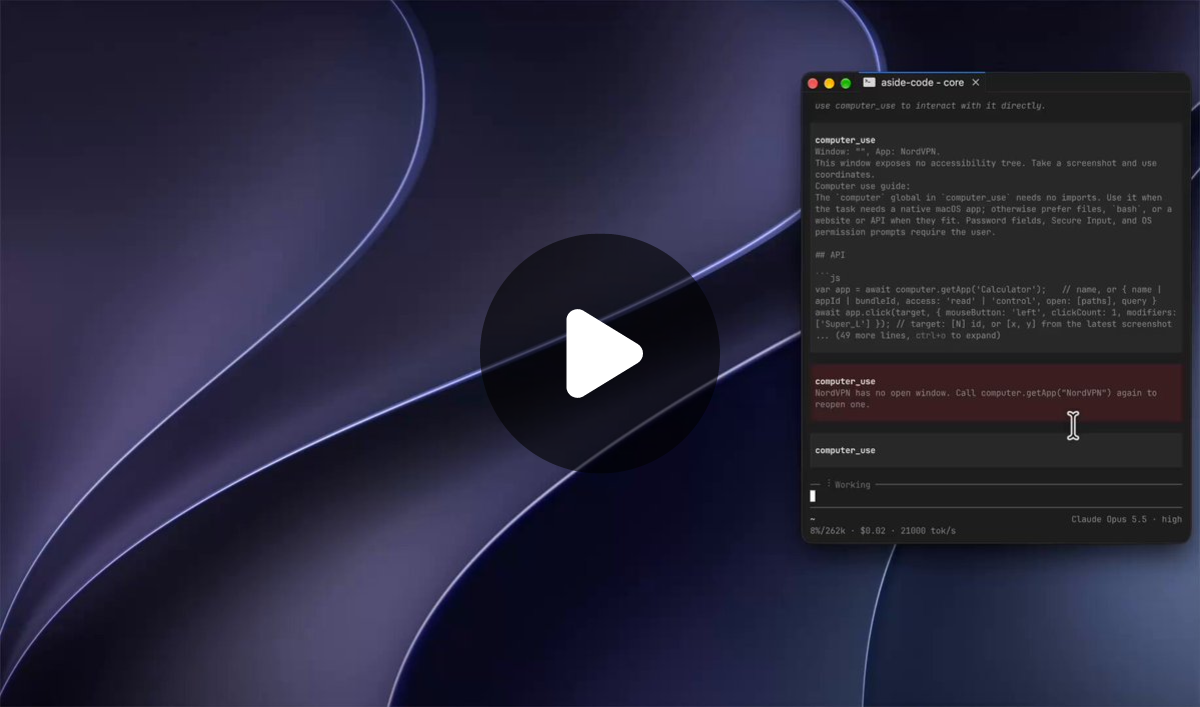The height and width of the screenshot is (707, 1200).
Task: Click the 'use computer_use to interact with it directly.' line
Action: click(x=930, y=106)
